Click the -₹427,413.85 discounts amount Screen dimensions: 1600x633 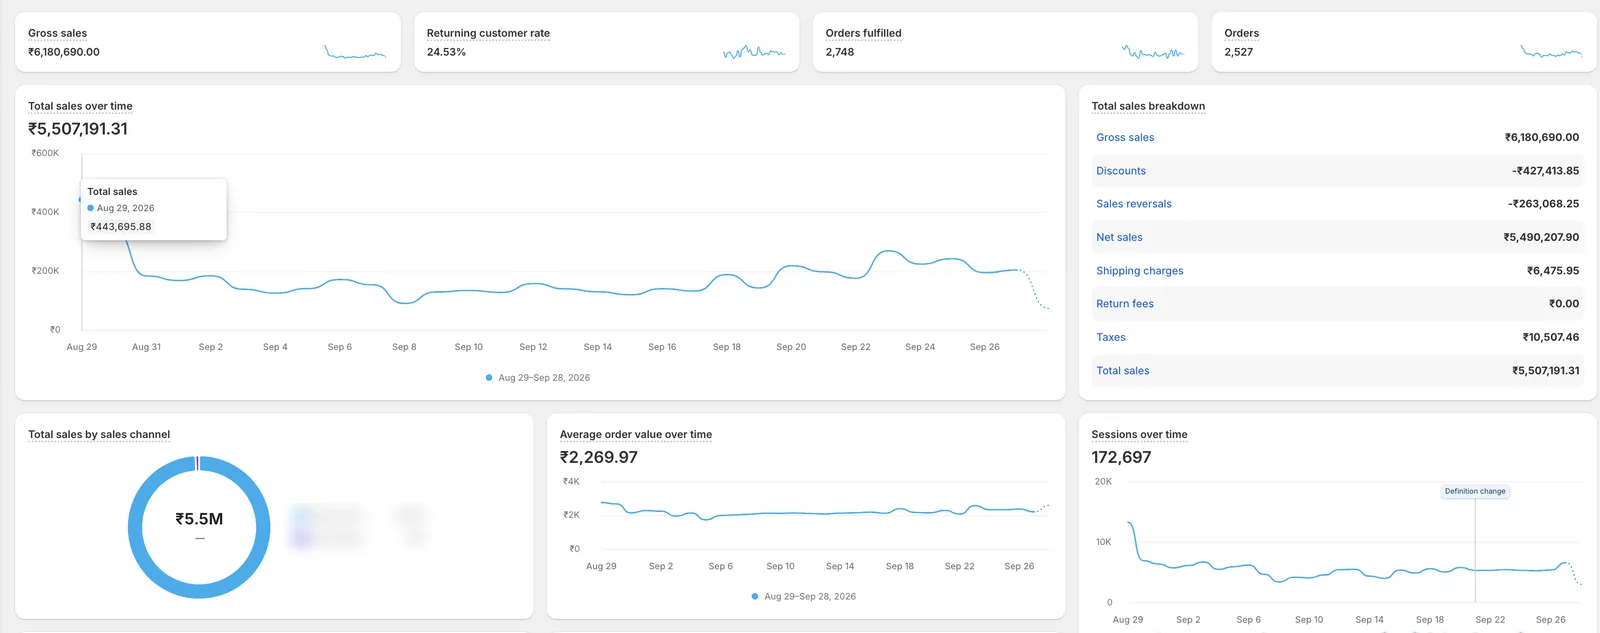point(1545,171)
